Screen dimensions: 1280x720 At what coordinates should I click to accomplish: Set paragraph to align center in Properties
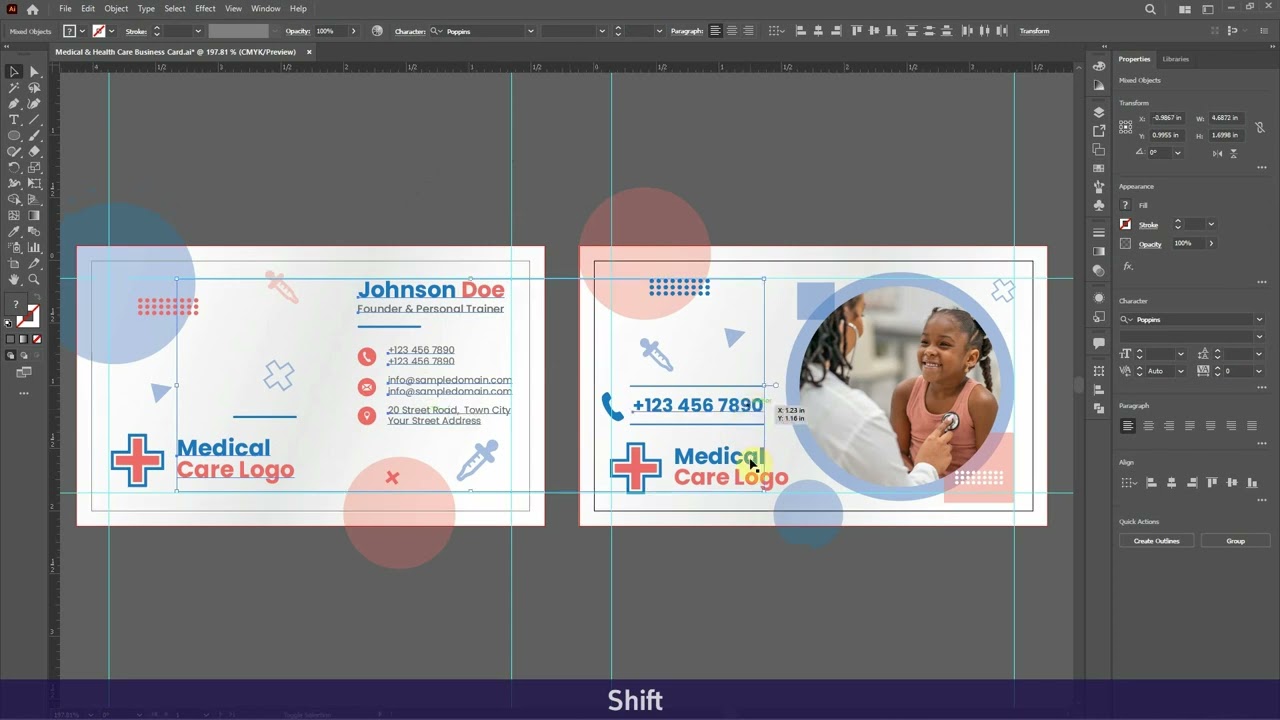pos(1148,426)
